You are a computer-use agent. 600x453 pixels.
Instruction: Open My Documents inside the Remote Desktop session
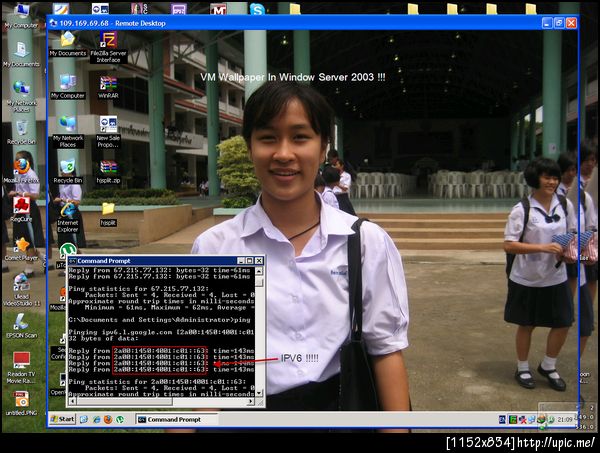tap(68, 44)
